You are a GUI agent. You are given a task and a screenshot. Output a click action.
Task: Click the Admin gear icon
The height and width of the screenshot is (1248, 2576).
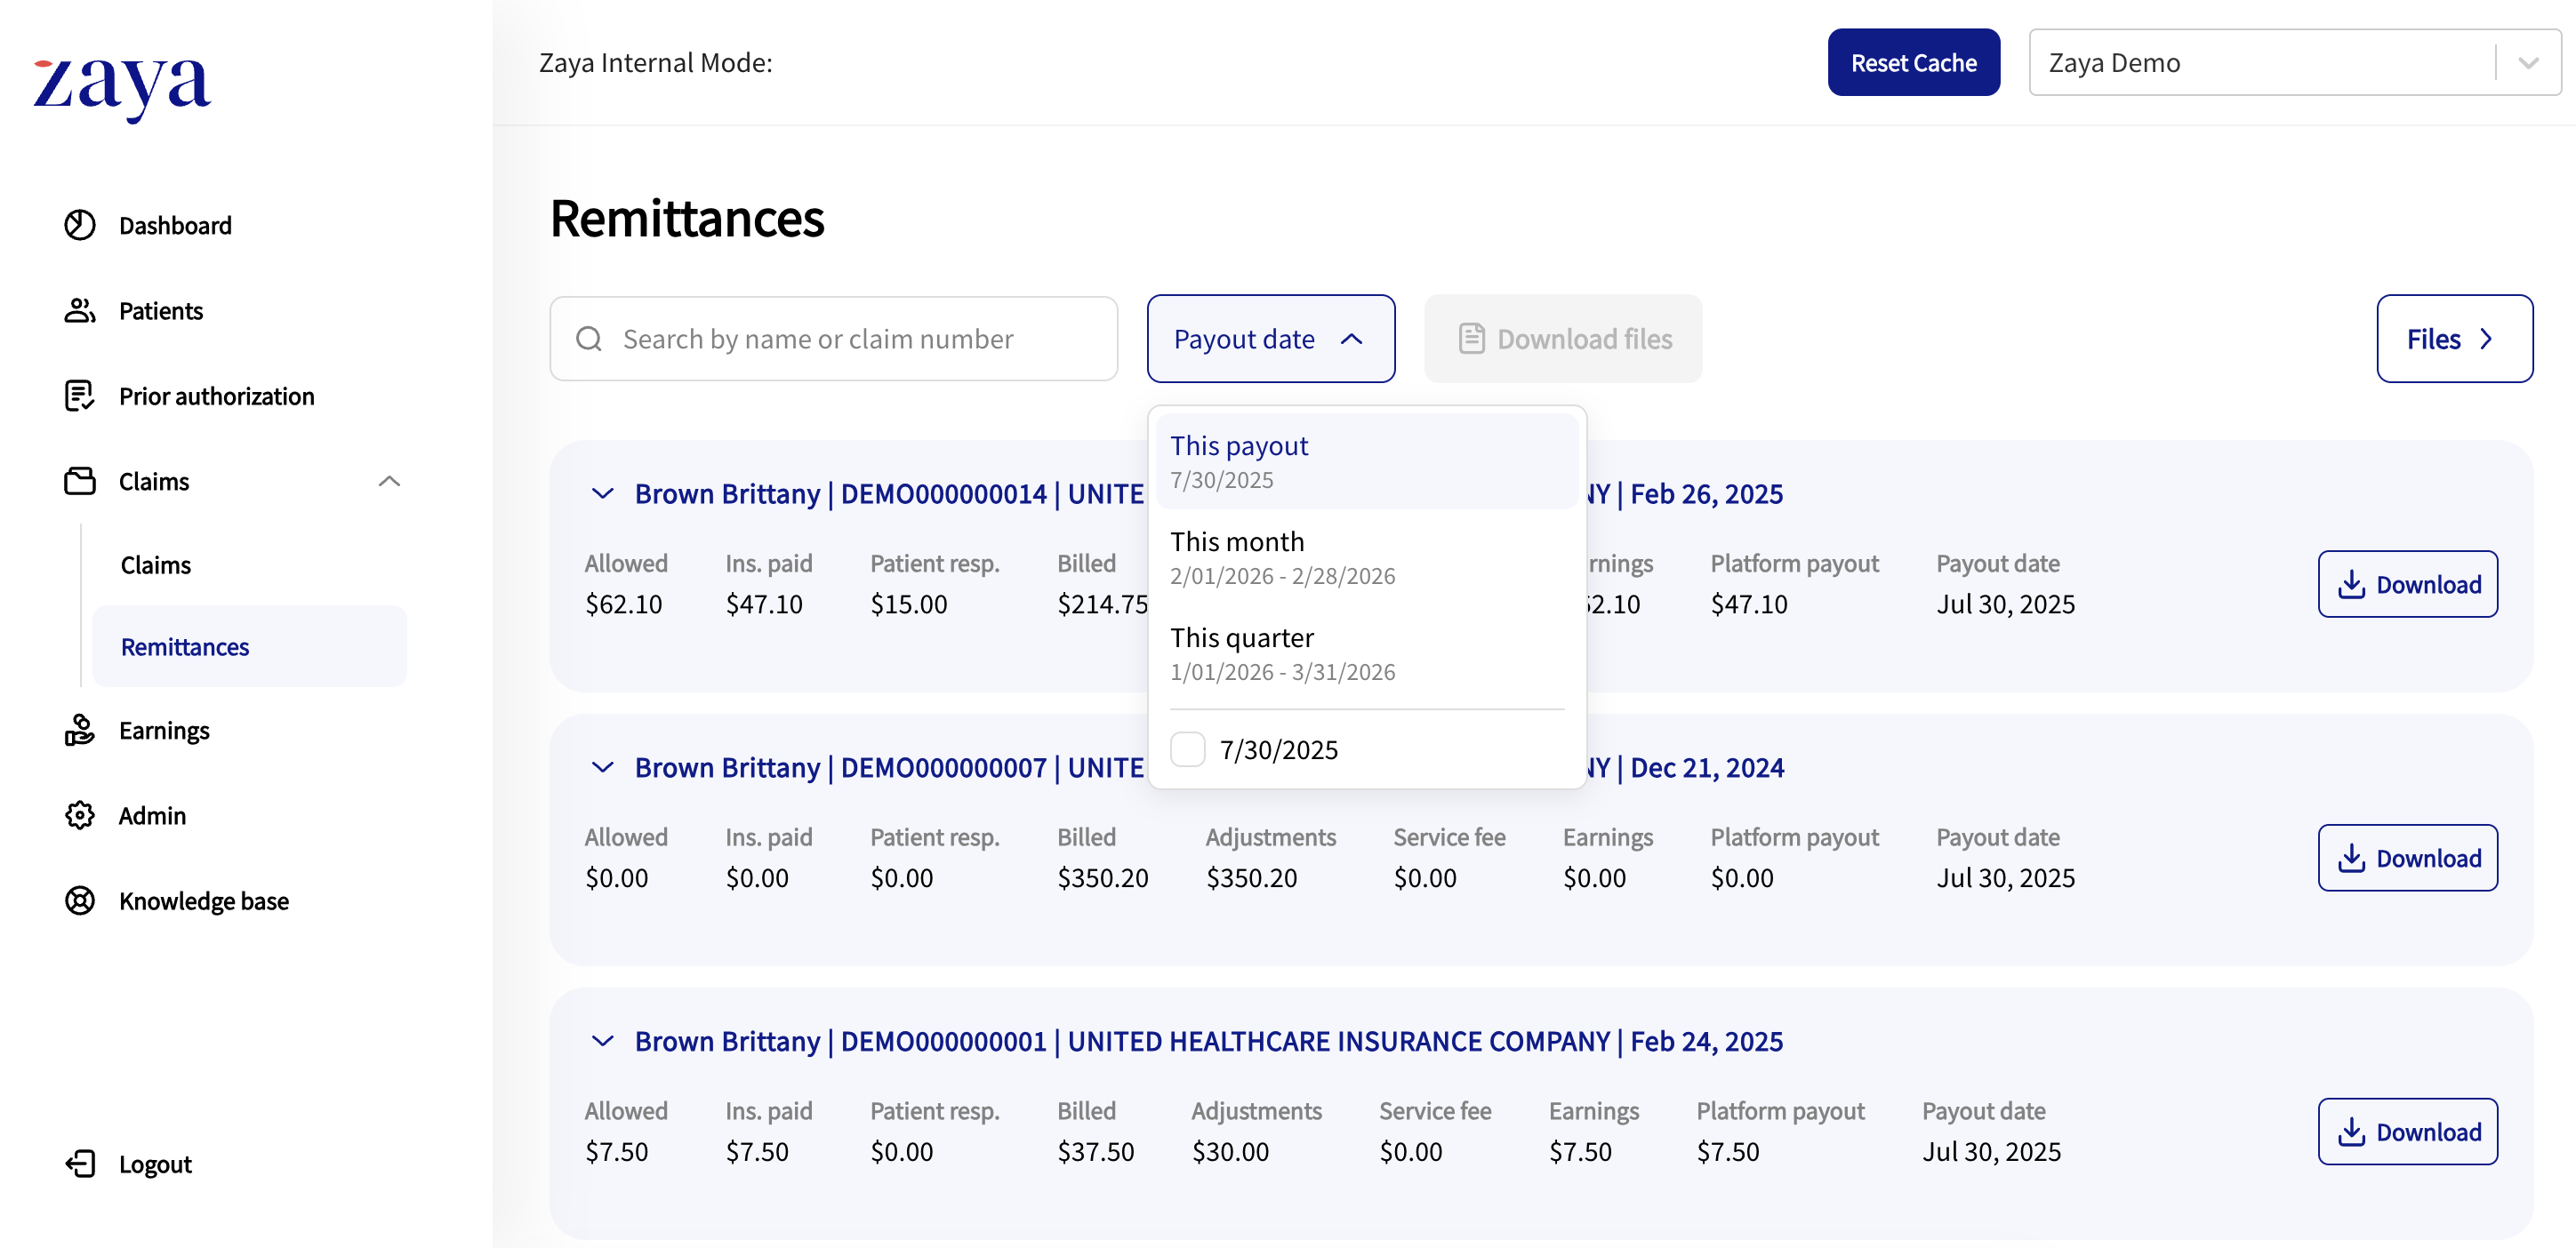click(x=80, y=816)
